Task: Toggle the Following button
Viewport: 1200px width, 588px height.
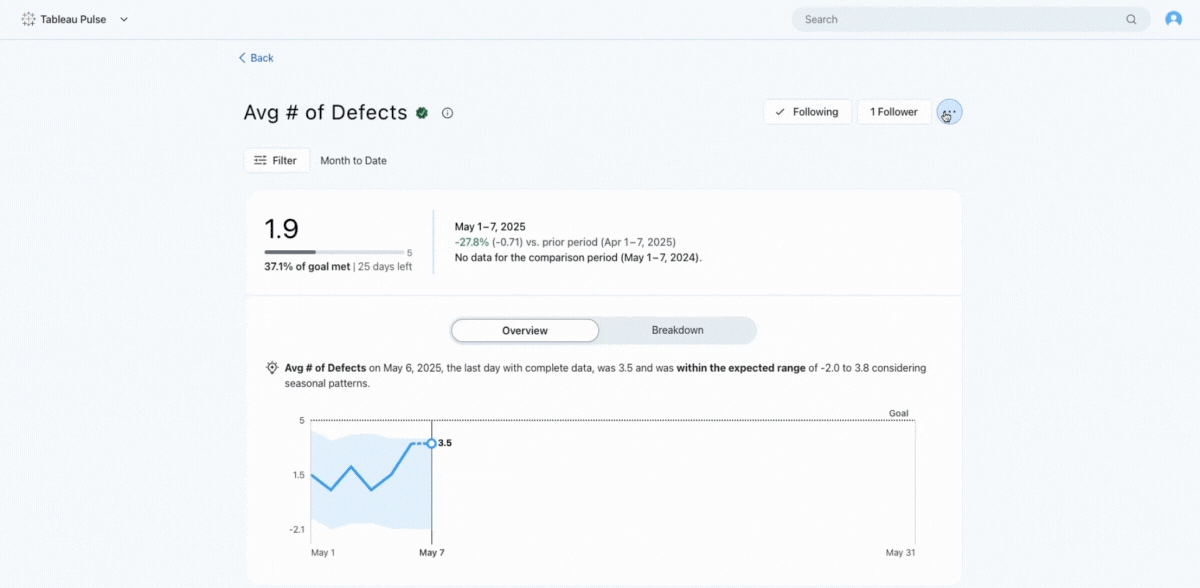Action: point(807,112)
